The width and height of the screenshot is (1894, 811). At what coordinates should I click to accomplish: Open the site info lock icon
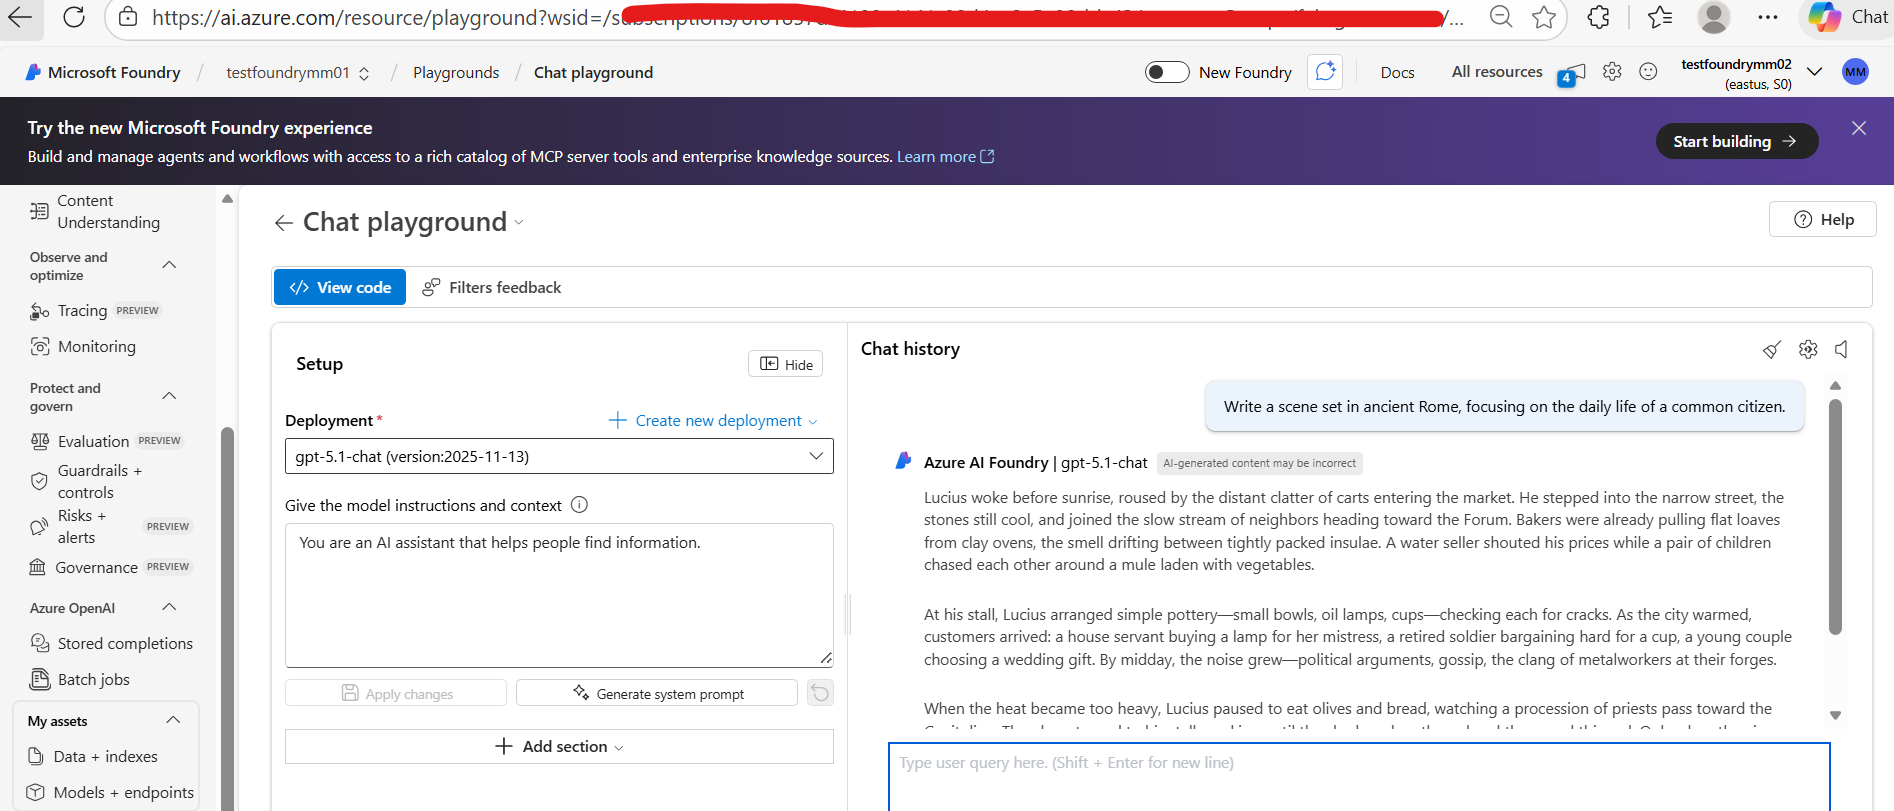coord(128,17)
